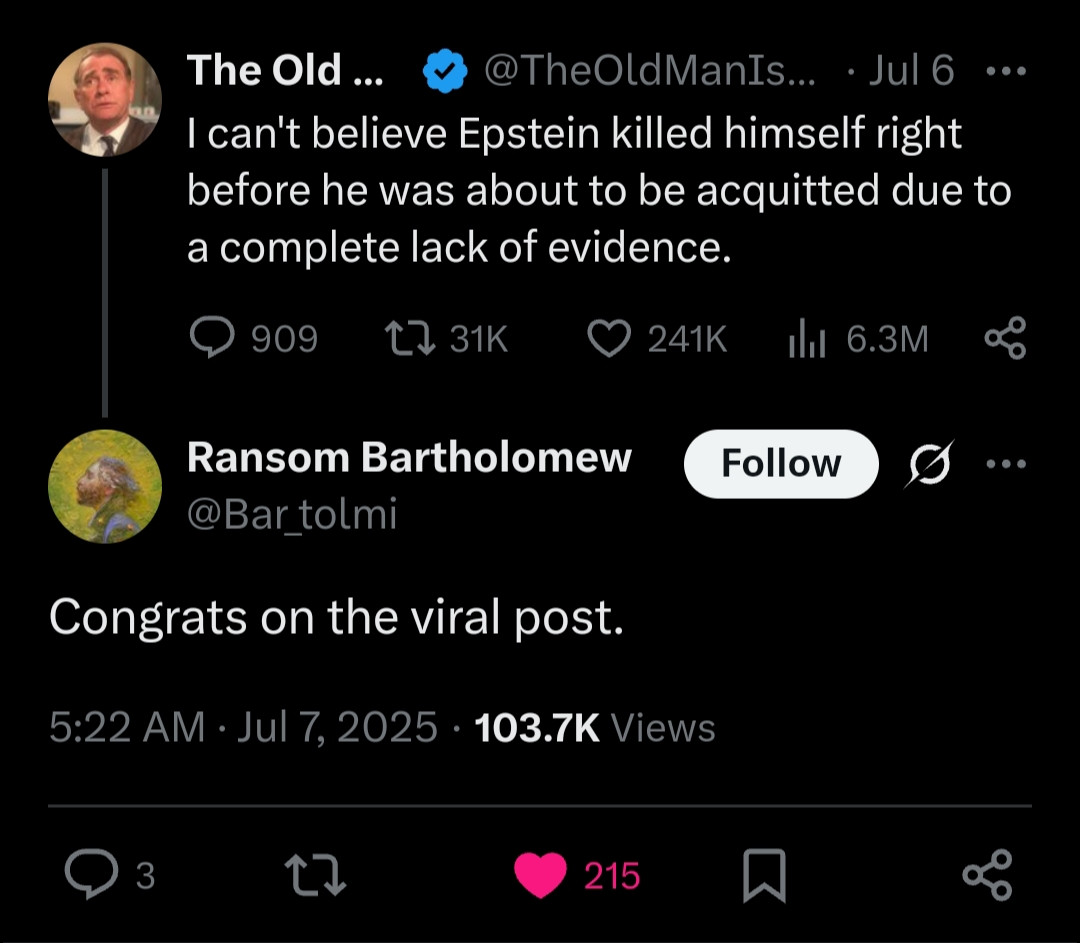Open more options on original tweet
1080x943 pixels.
pyautogui.click(x=1005, y=72)
